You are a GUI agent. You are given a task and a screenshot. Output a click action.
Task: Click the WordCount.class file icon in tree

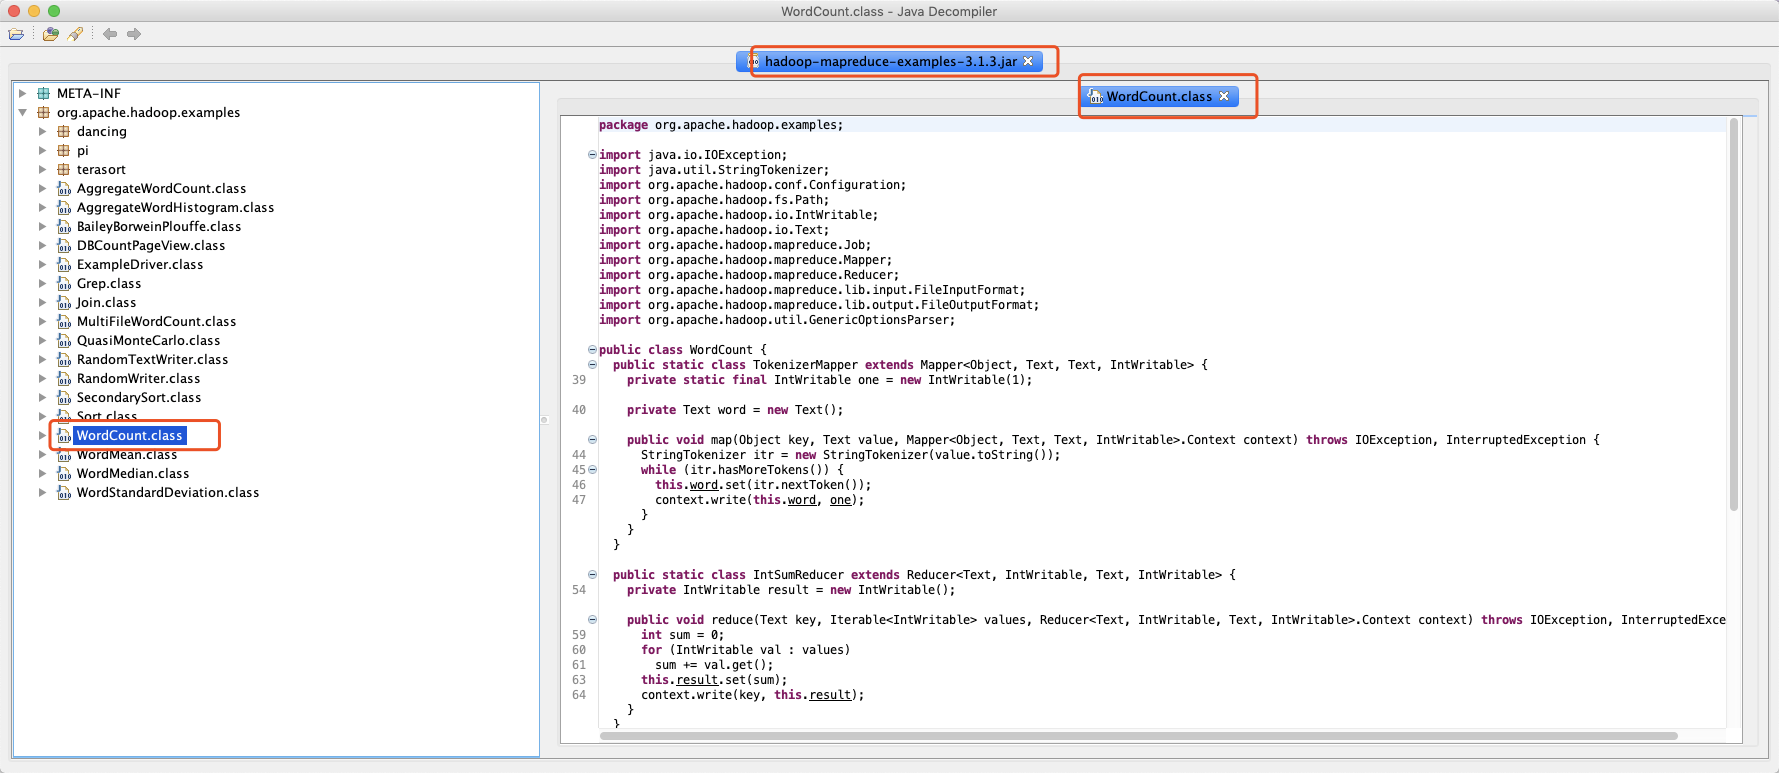(64, 435)
